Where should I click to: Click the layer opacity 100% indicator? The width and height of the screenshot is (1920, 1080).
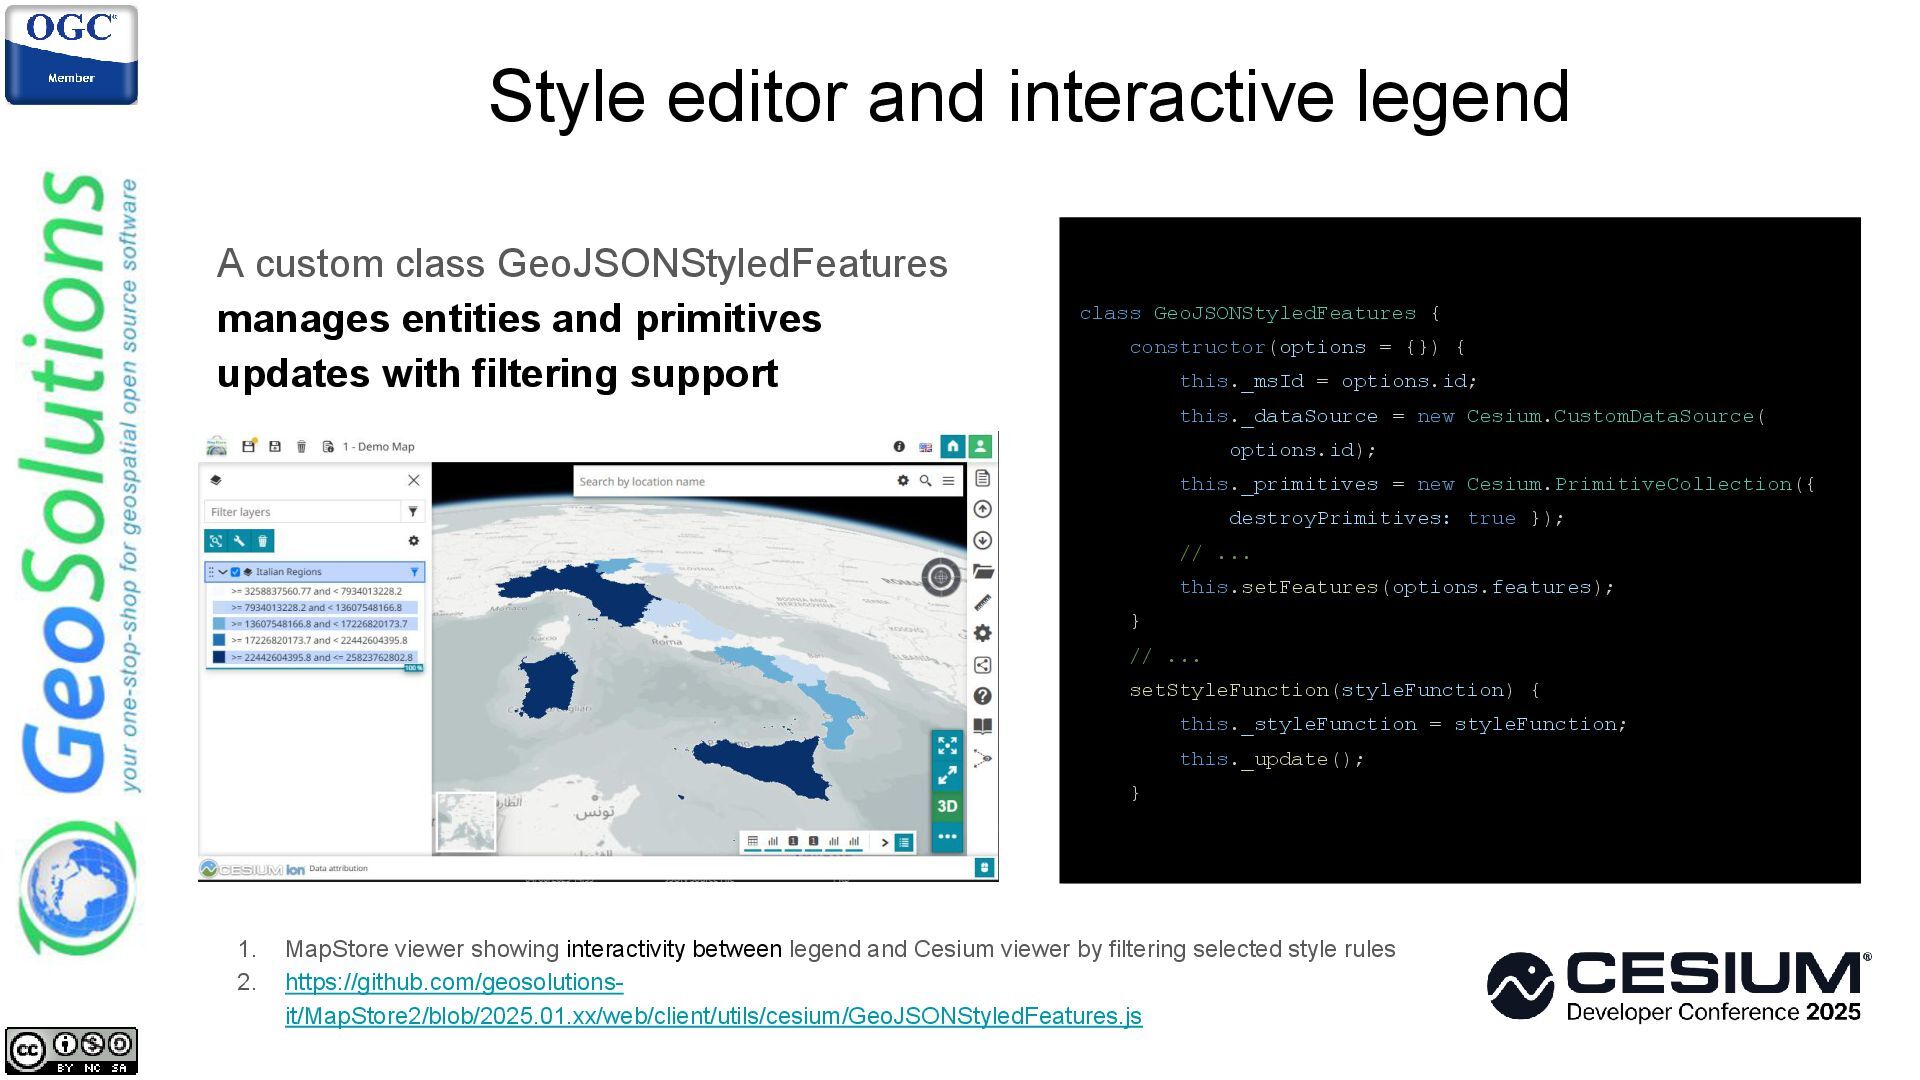[x=413, y=668]
